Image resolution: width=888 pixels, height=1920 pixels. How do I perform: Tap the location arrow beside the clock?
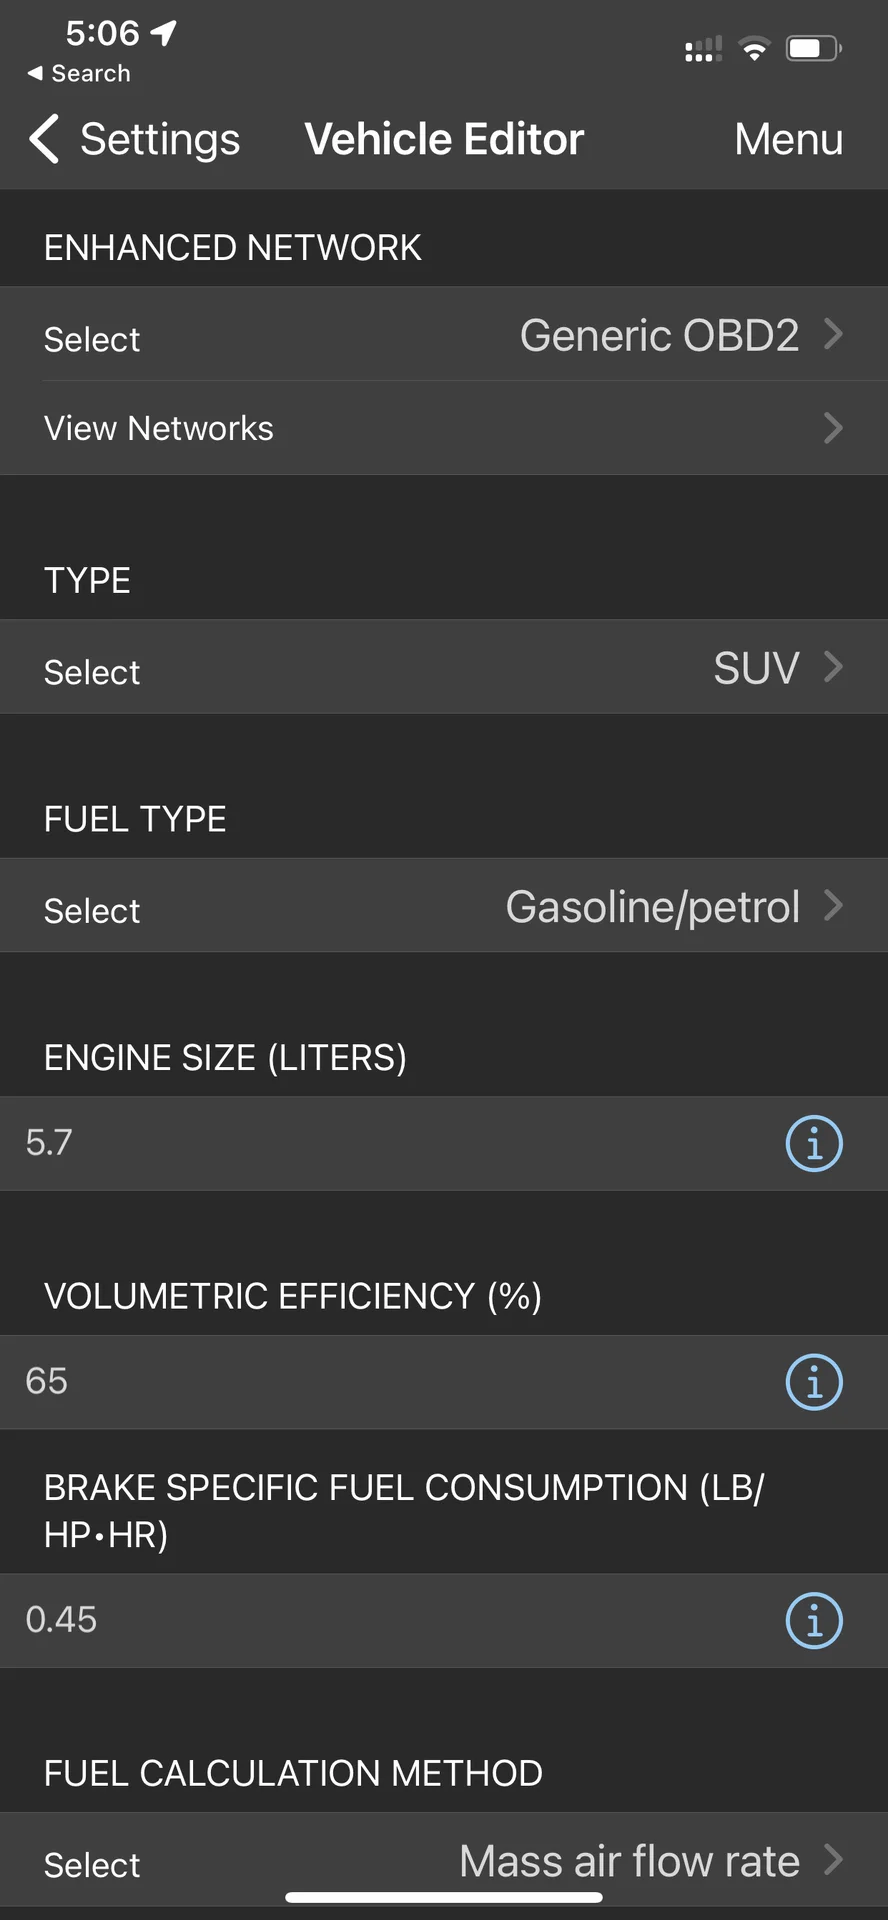pos(163,33)
